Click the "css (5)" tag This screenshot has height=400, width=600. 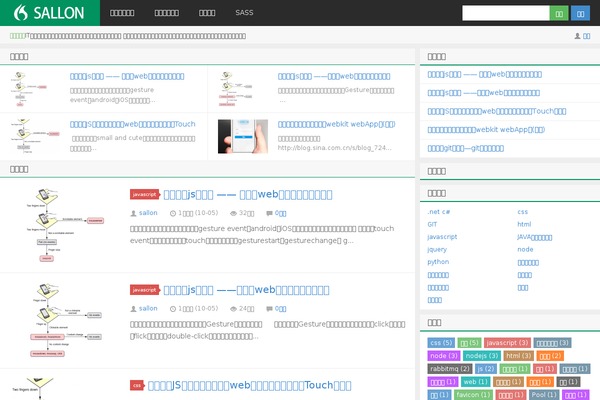[441, 343]
